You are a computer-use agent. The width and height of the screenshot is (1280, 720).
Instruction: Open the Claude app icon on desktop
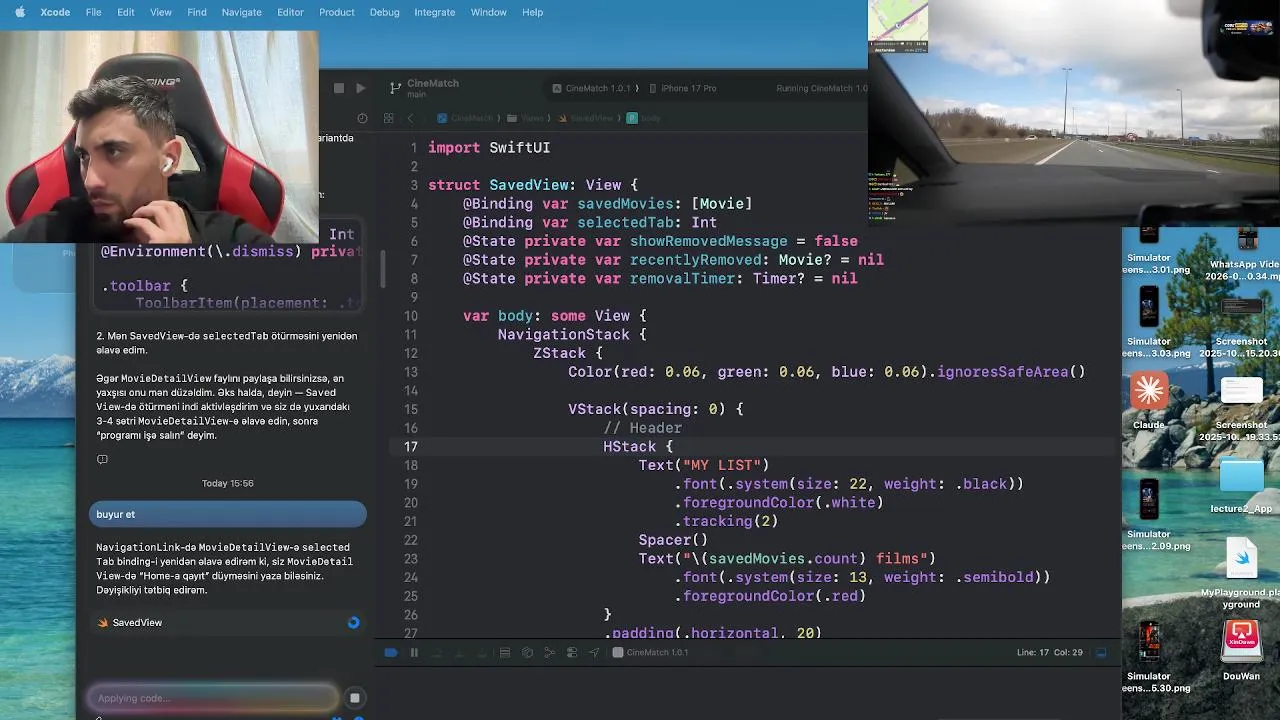(1149, 391)
